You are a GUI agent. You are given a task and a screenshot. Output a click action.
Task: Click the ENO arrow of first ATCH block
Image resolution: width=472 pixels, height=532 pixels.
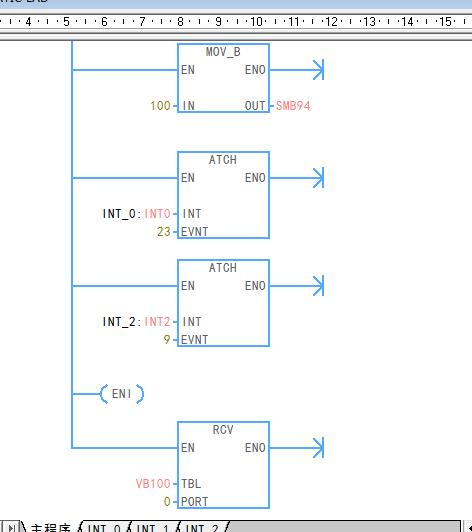click(x=318, y=177)
